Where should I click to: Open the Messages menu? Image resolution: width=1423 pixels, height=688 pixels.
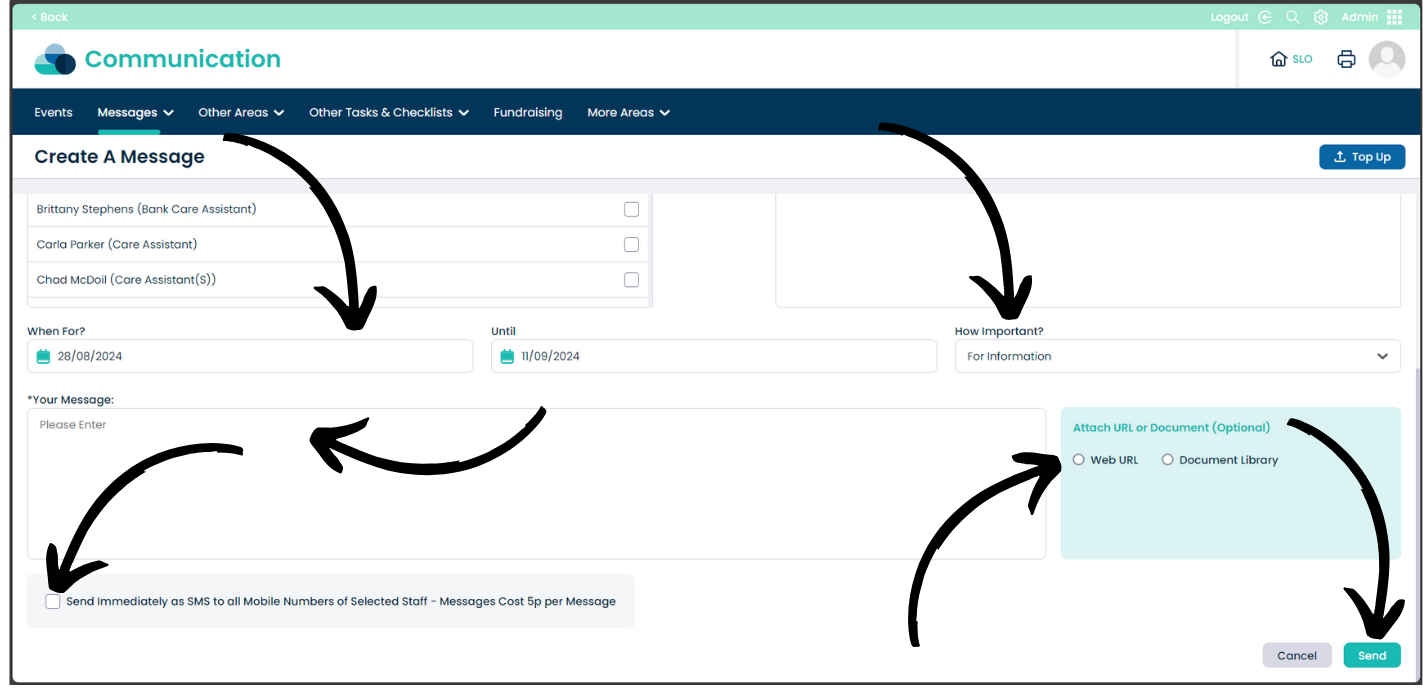[135, 112]
